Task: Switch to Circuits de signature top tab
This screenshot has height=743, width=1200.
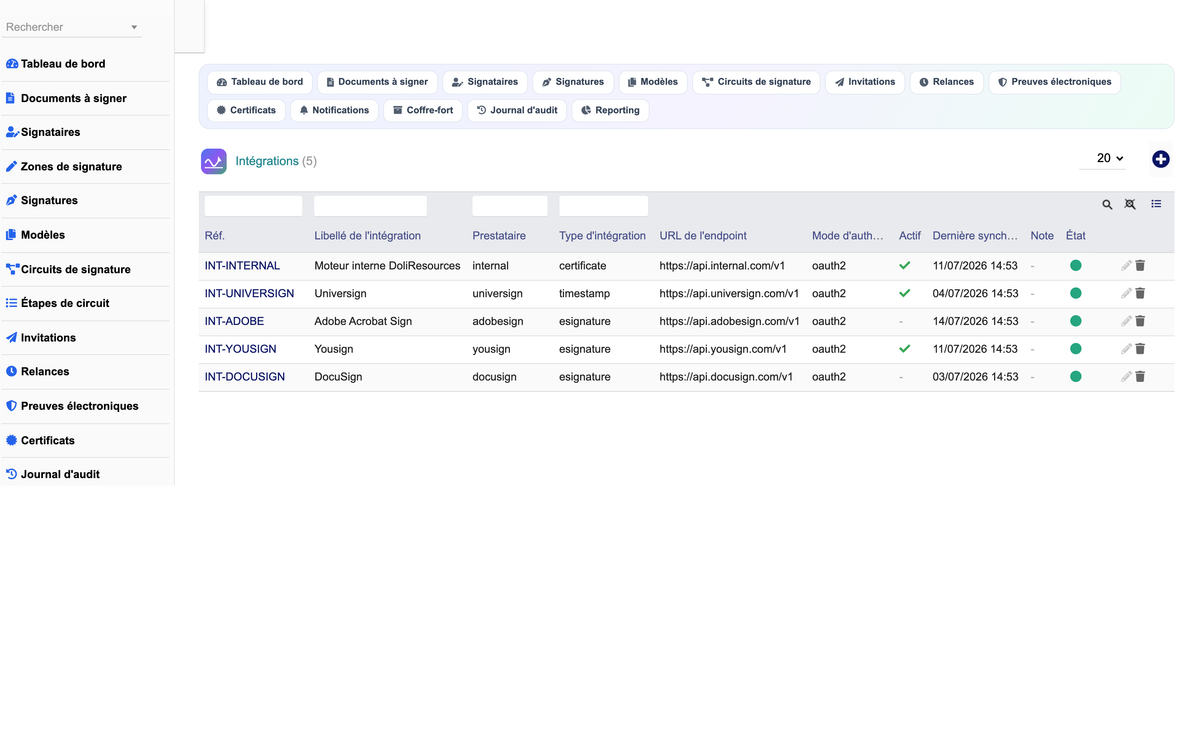Action: tap(756, 82)
